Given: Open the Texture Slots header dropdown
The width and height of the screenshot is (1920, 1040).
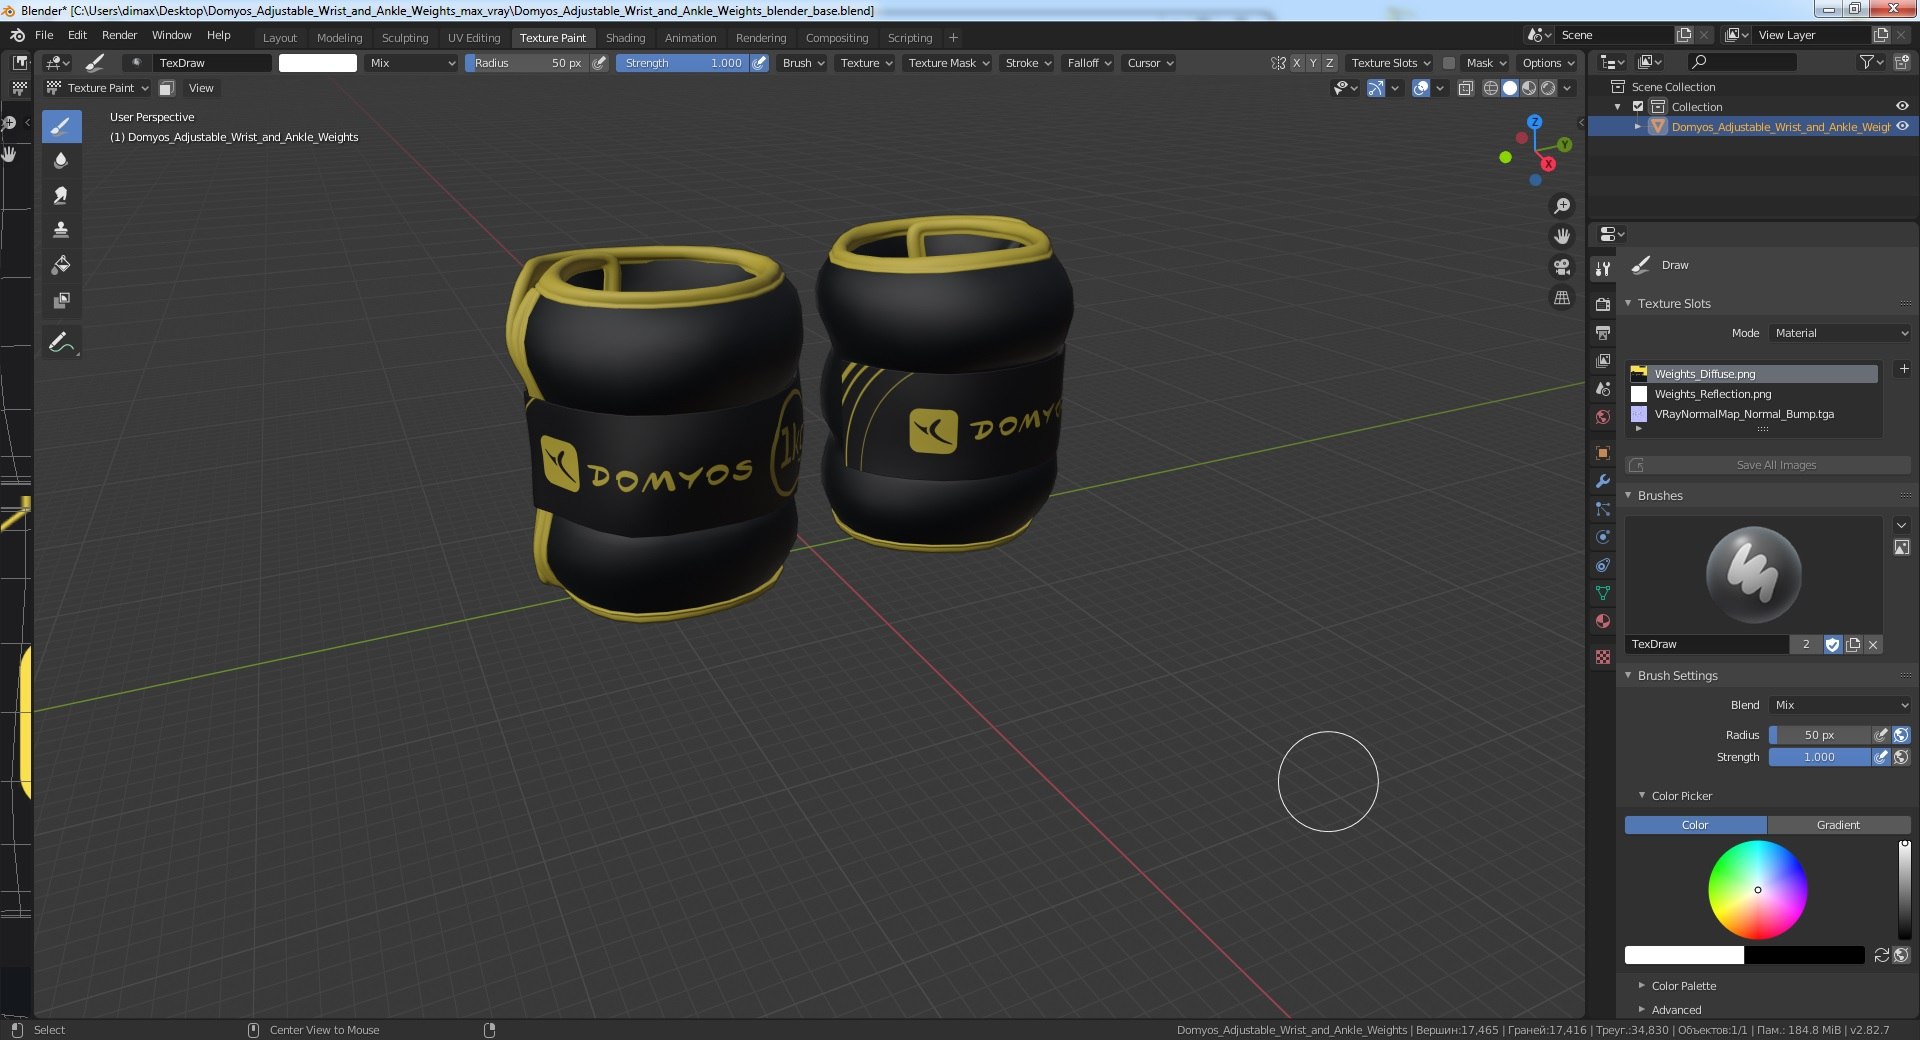Looking at the screenshot, I should 1391,63.
